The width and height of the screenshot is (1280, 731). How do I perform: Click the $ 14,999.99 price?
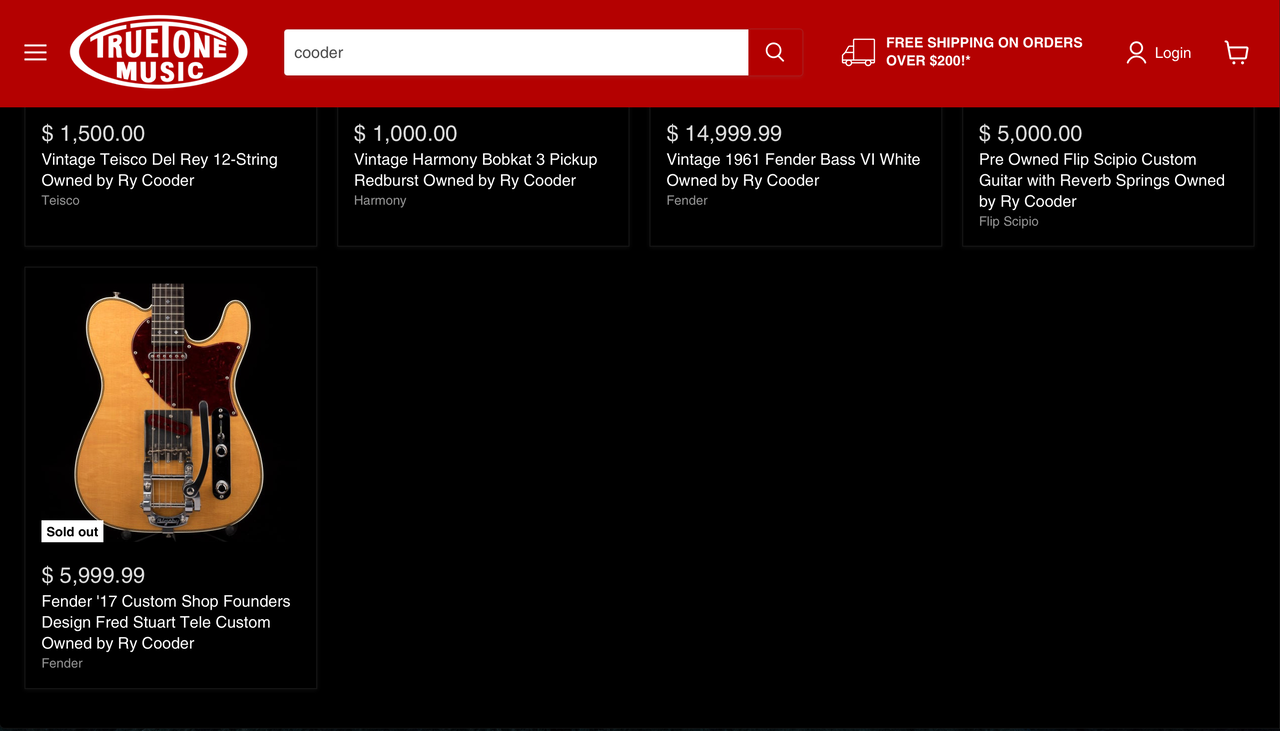coord(724,133)
